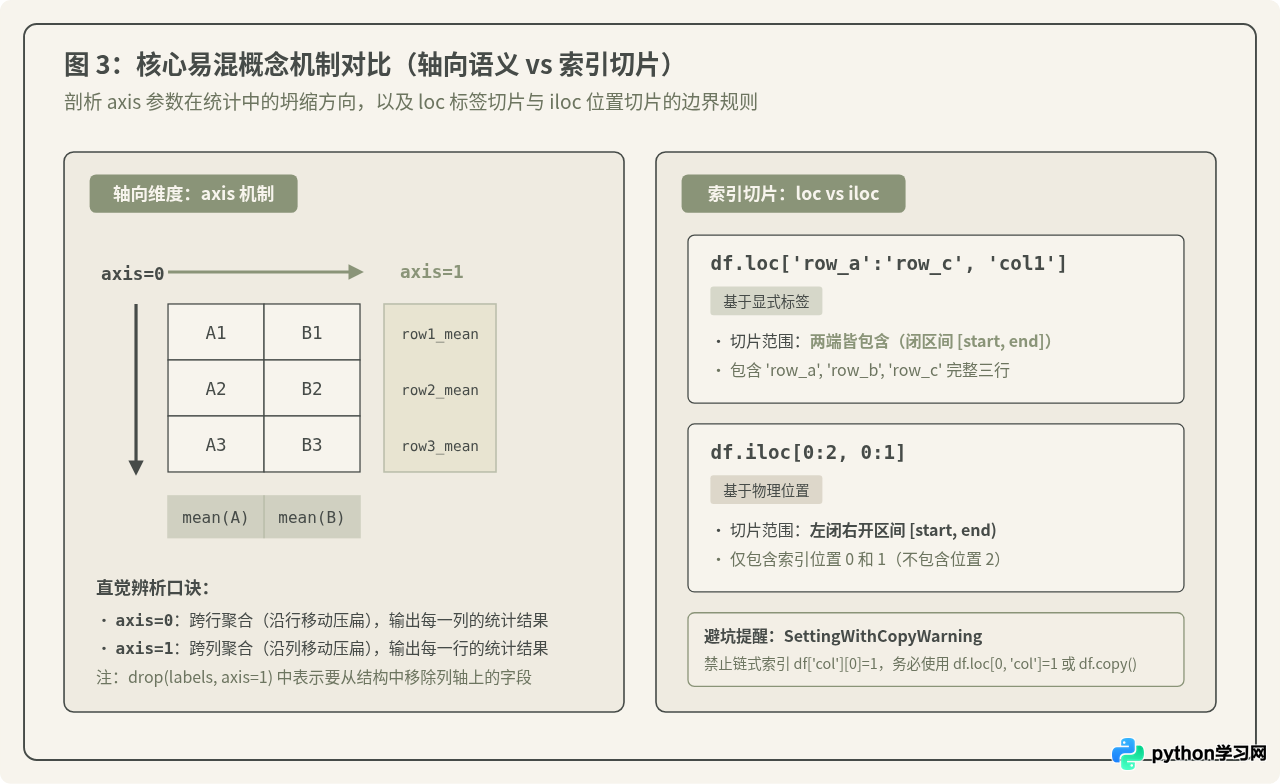Click the row3_mean result

[440, 446]
